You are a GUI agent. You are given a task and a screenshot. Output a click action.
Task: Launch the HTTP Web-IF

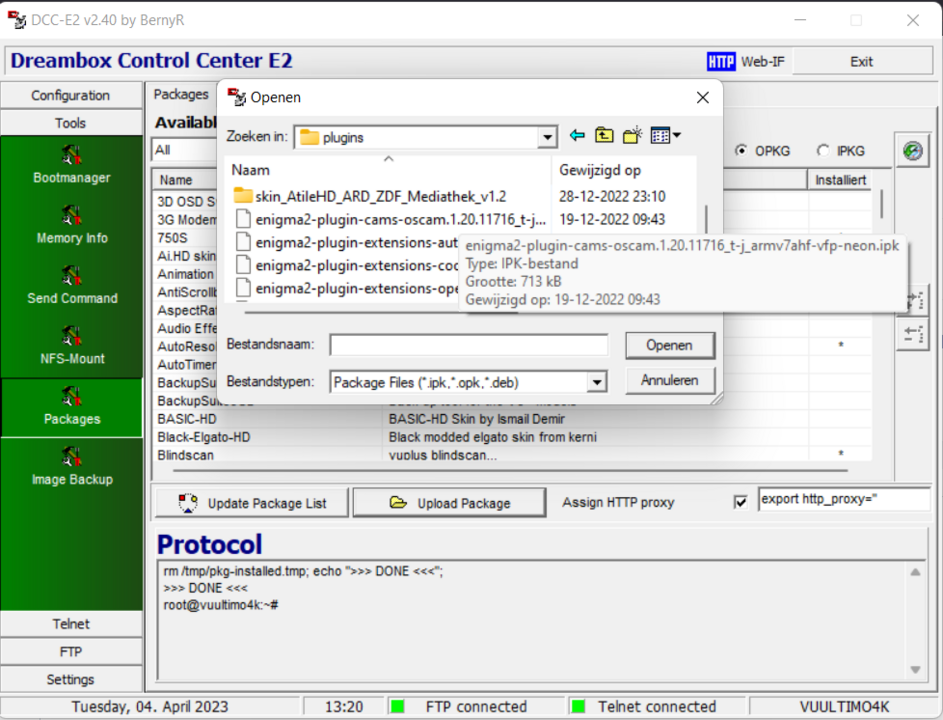tap(746, 61)
